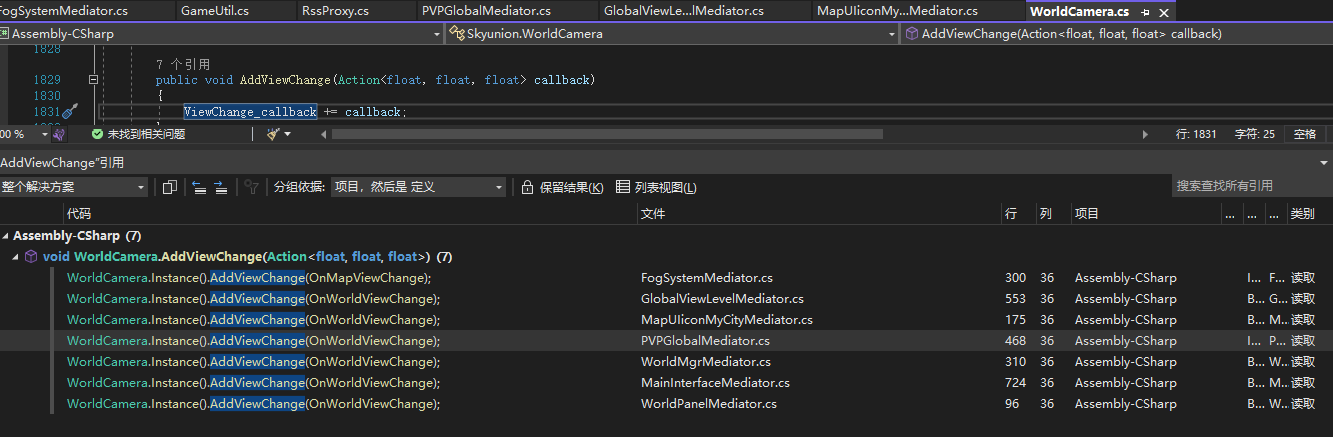Click the copy icon in references toolbar
1333x437 pixels.
point(169,187)
